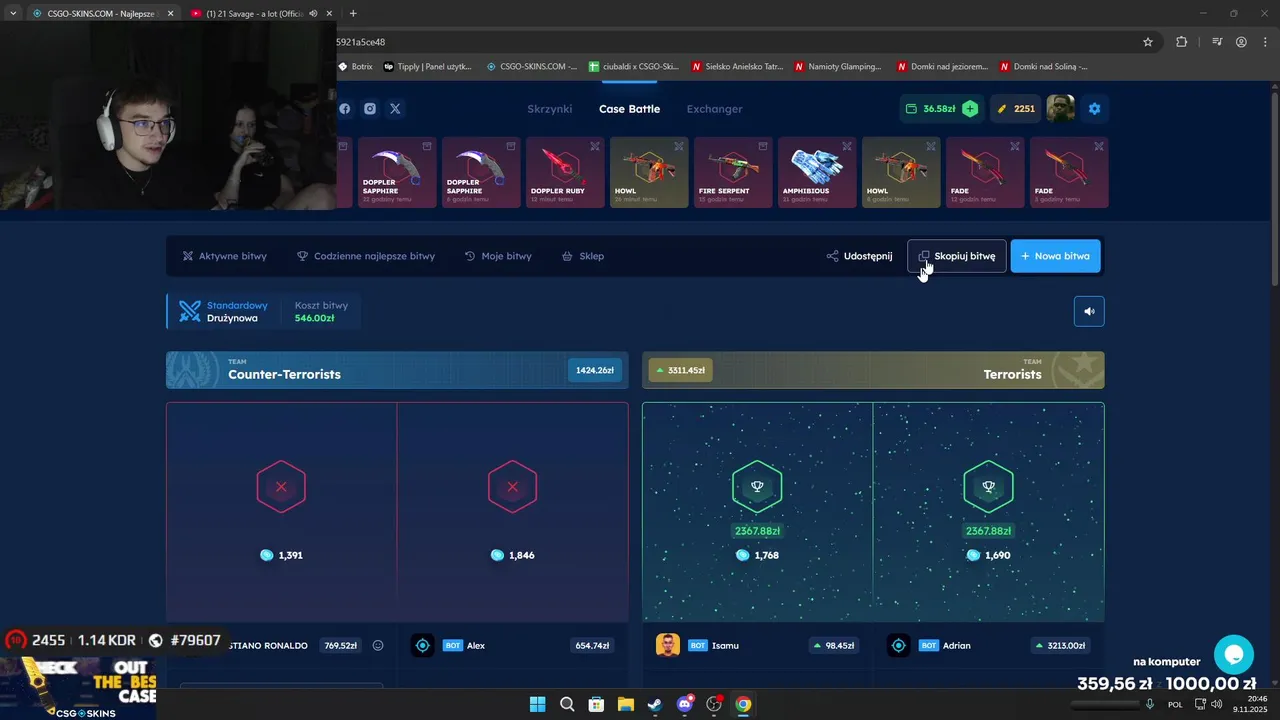
Task: Click the winner trophy above 1,768
Action: click(757, 487)
